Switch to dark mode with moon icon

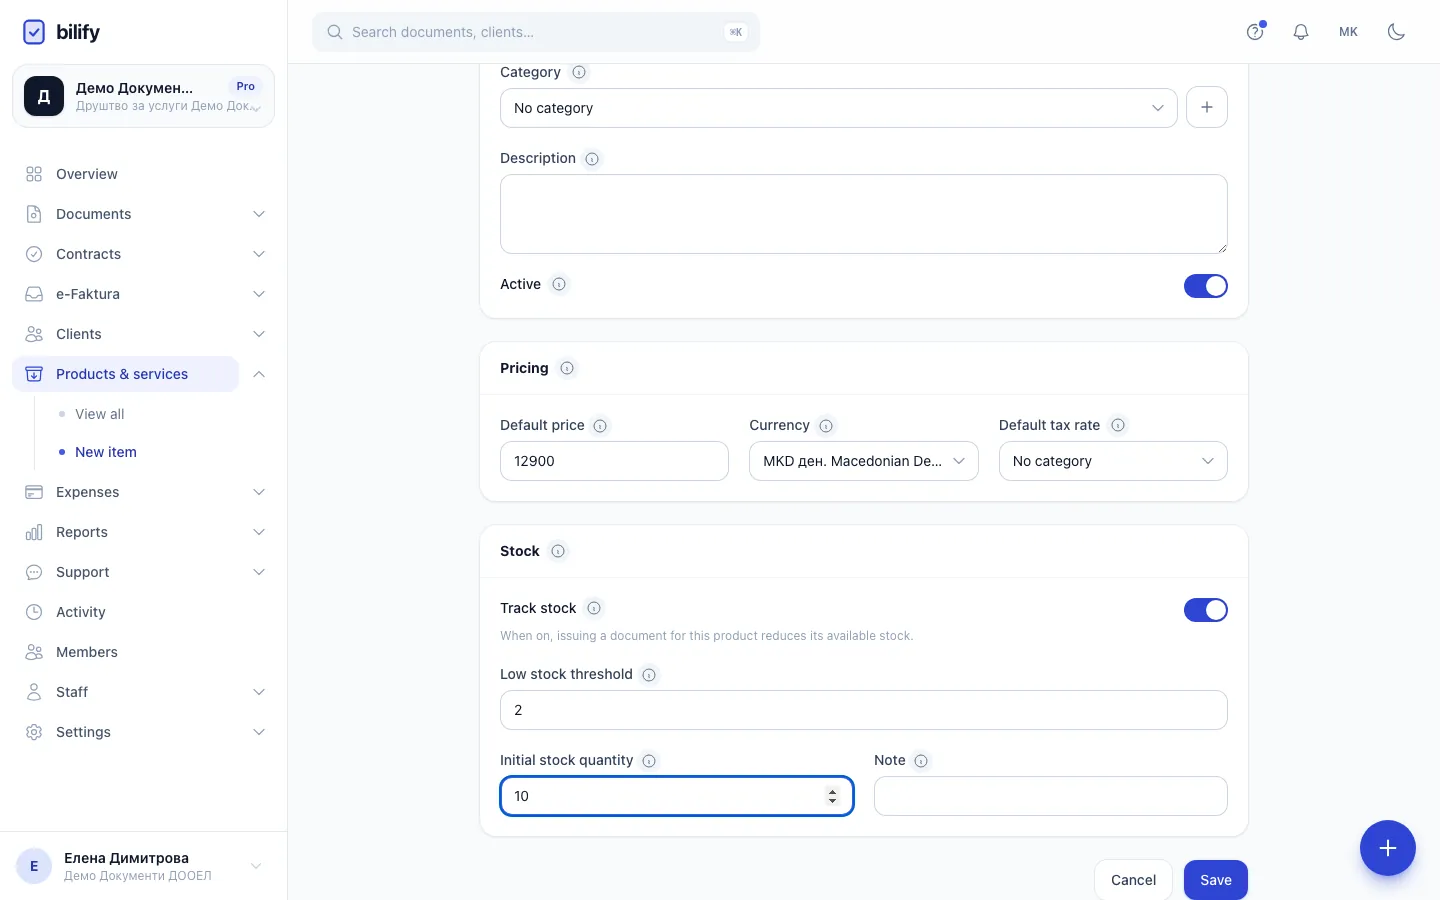1397,32
